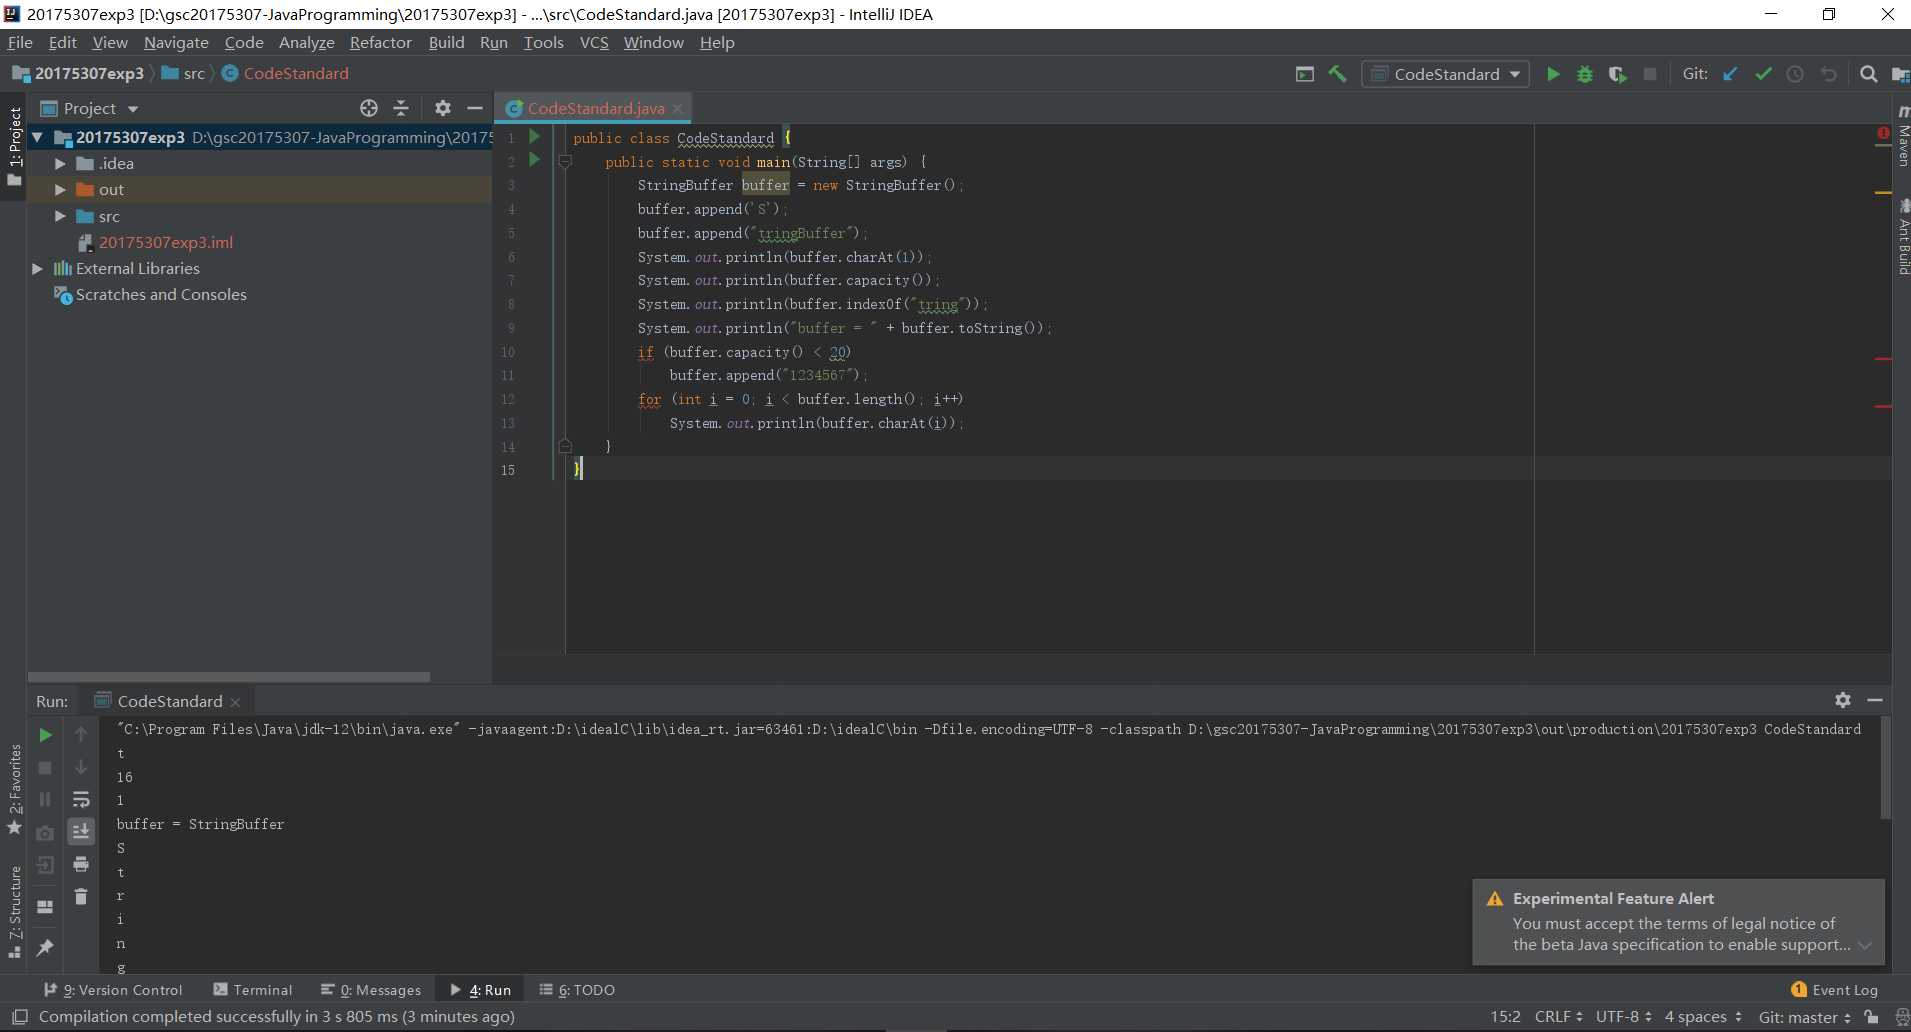Run CodeStandard with the green play button

pyautogui.click(x=1553, y=74)
